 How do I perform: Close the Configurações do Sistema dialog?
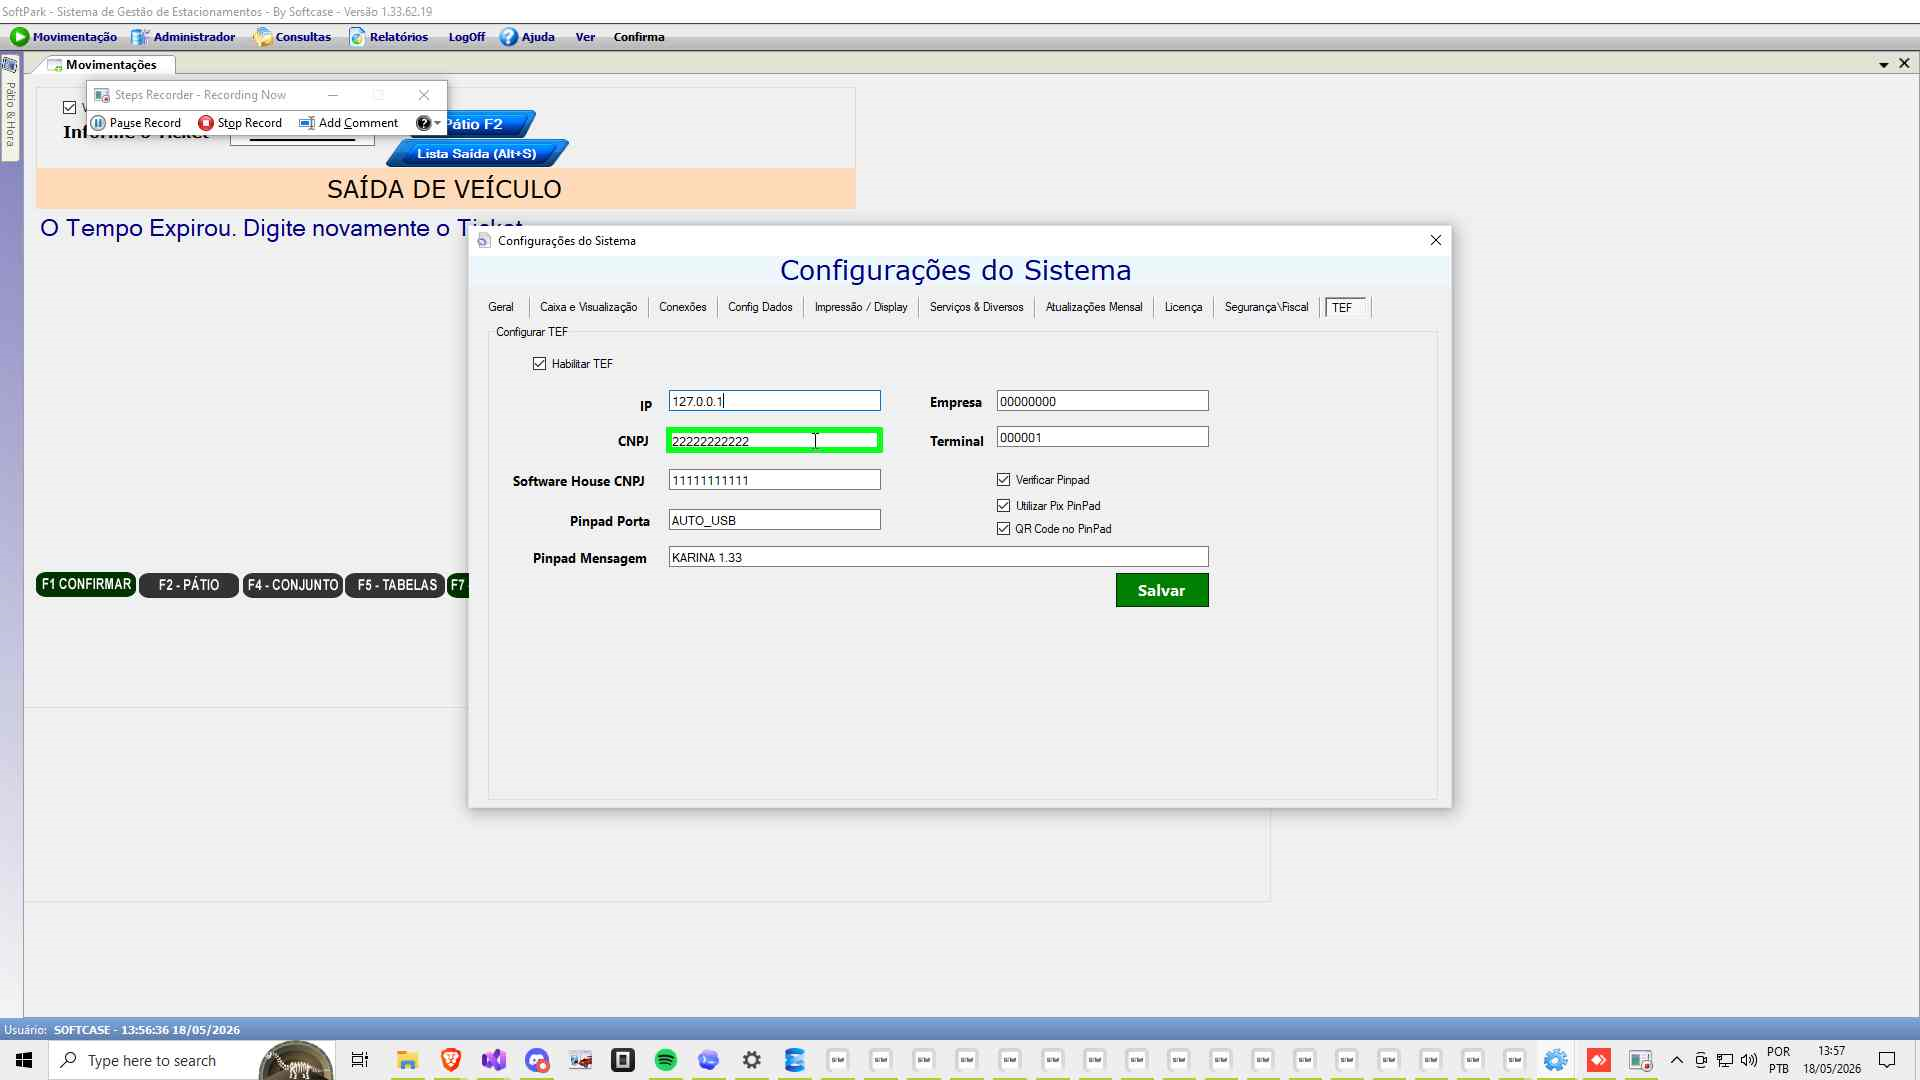point(1436,240)
